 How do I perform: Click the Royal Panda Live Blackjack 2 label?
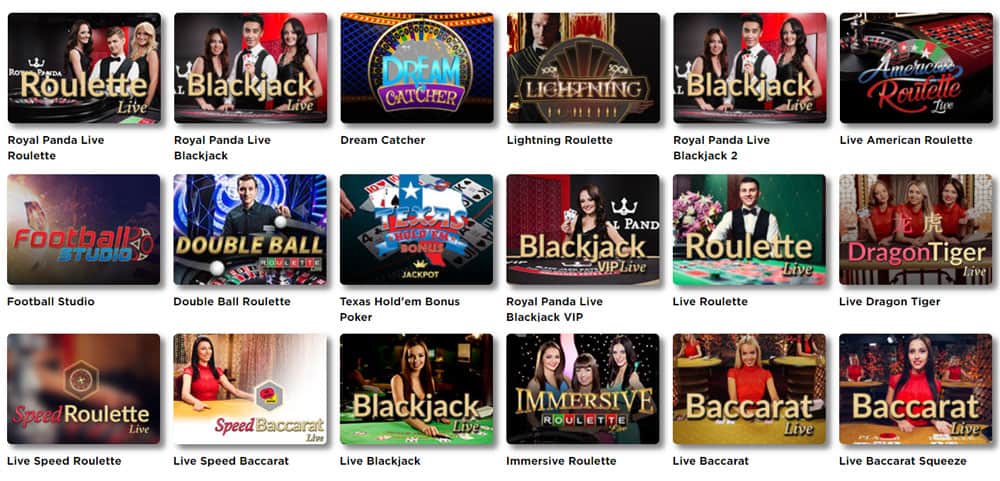(721, 147)
